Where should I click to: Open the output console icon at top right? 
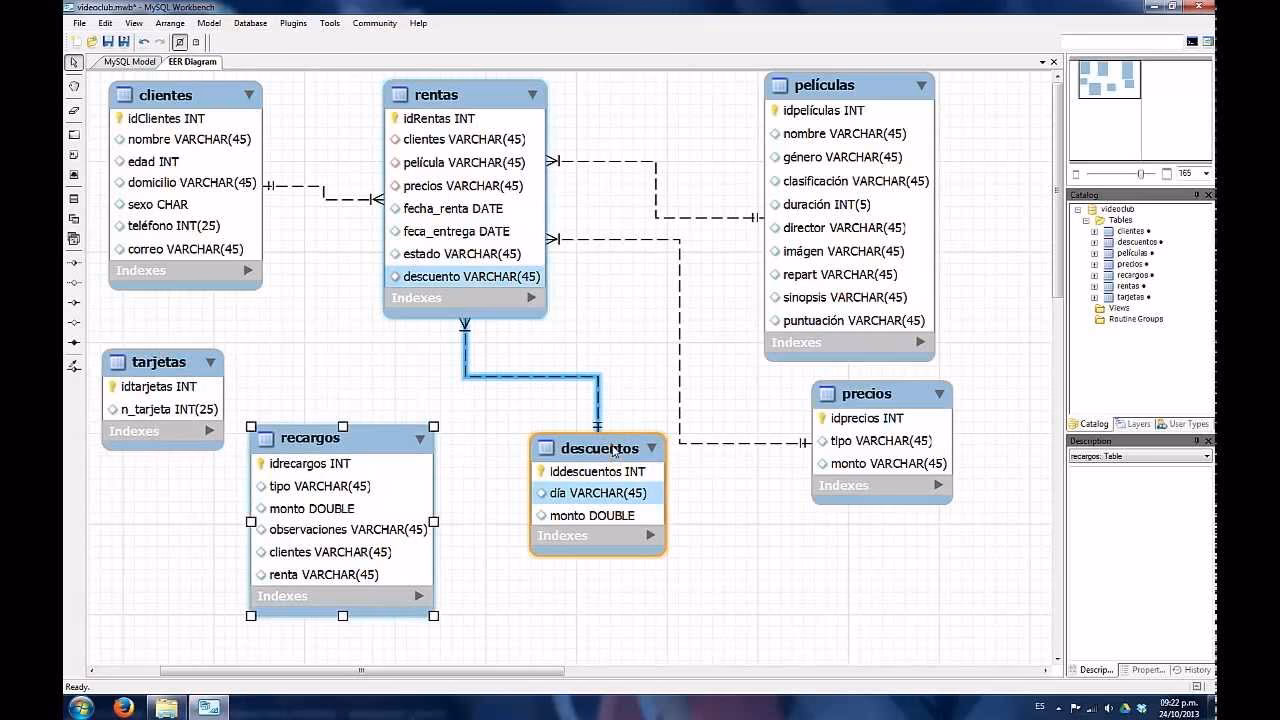pos(1192,42)
